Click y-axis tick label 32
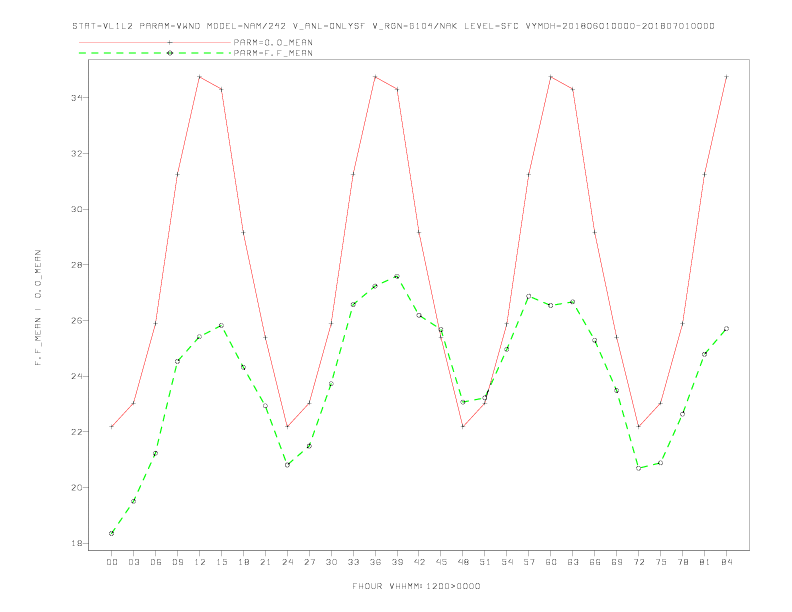Screen dimensions: 792x612 pyautogui.click(x=77, y=154)
